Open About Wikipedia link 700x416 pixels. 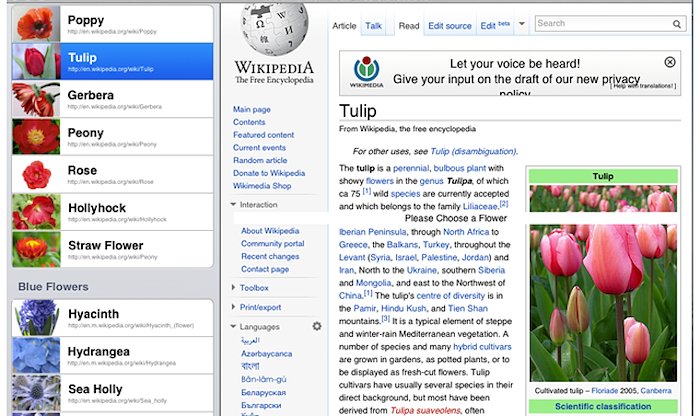270,231
